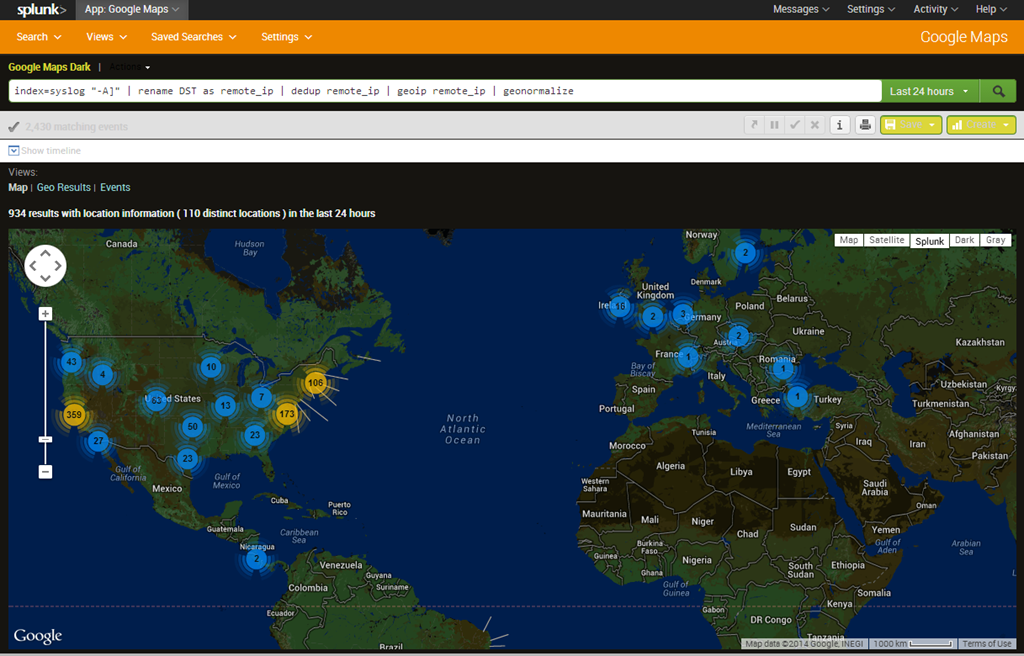
Task: Click the job inspector info icon
Action: pyautogui.click(x=840, y=125)
